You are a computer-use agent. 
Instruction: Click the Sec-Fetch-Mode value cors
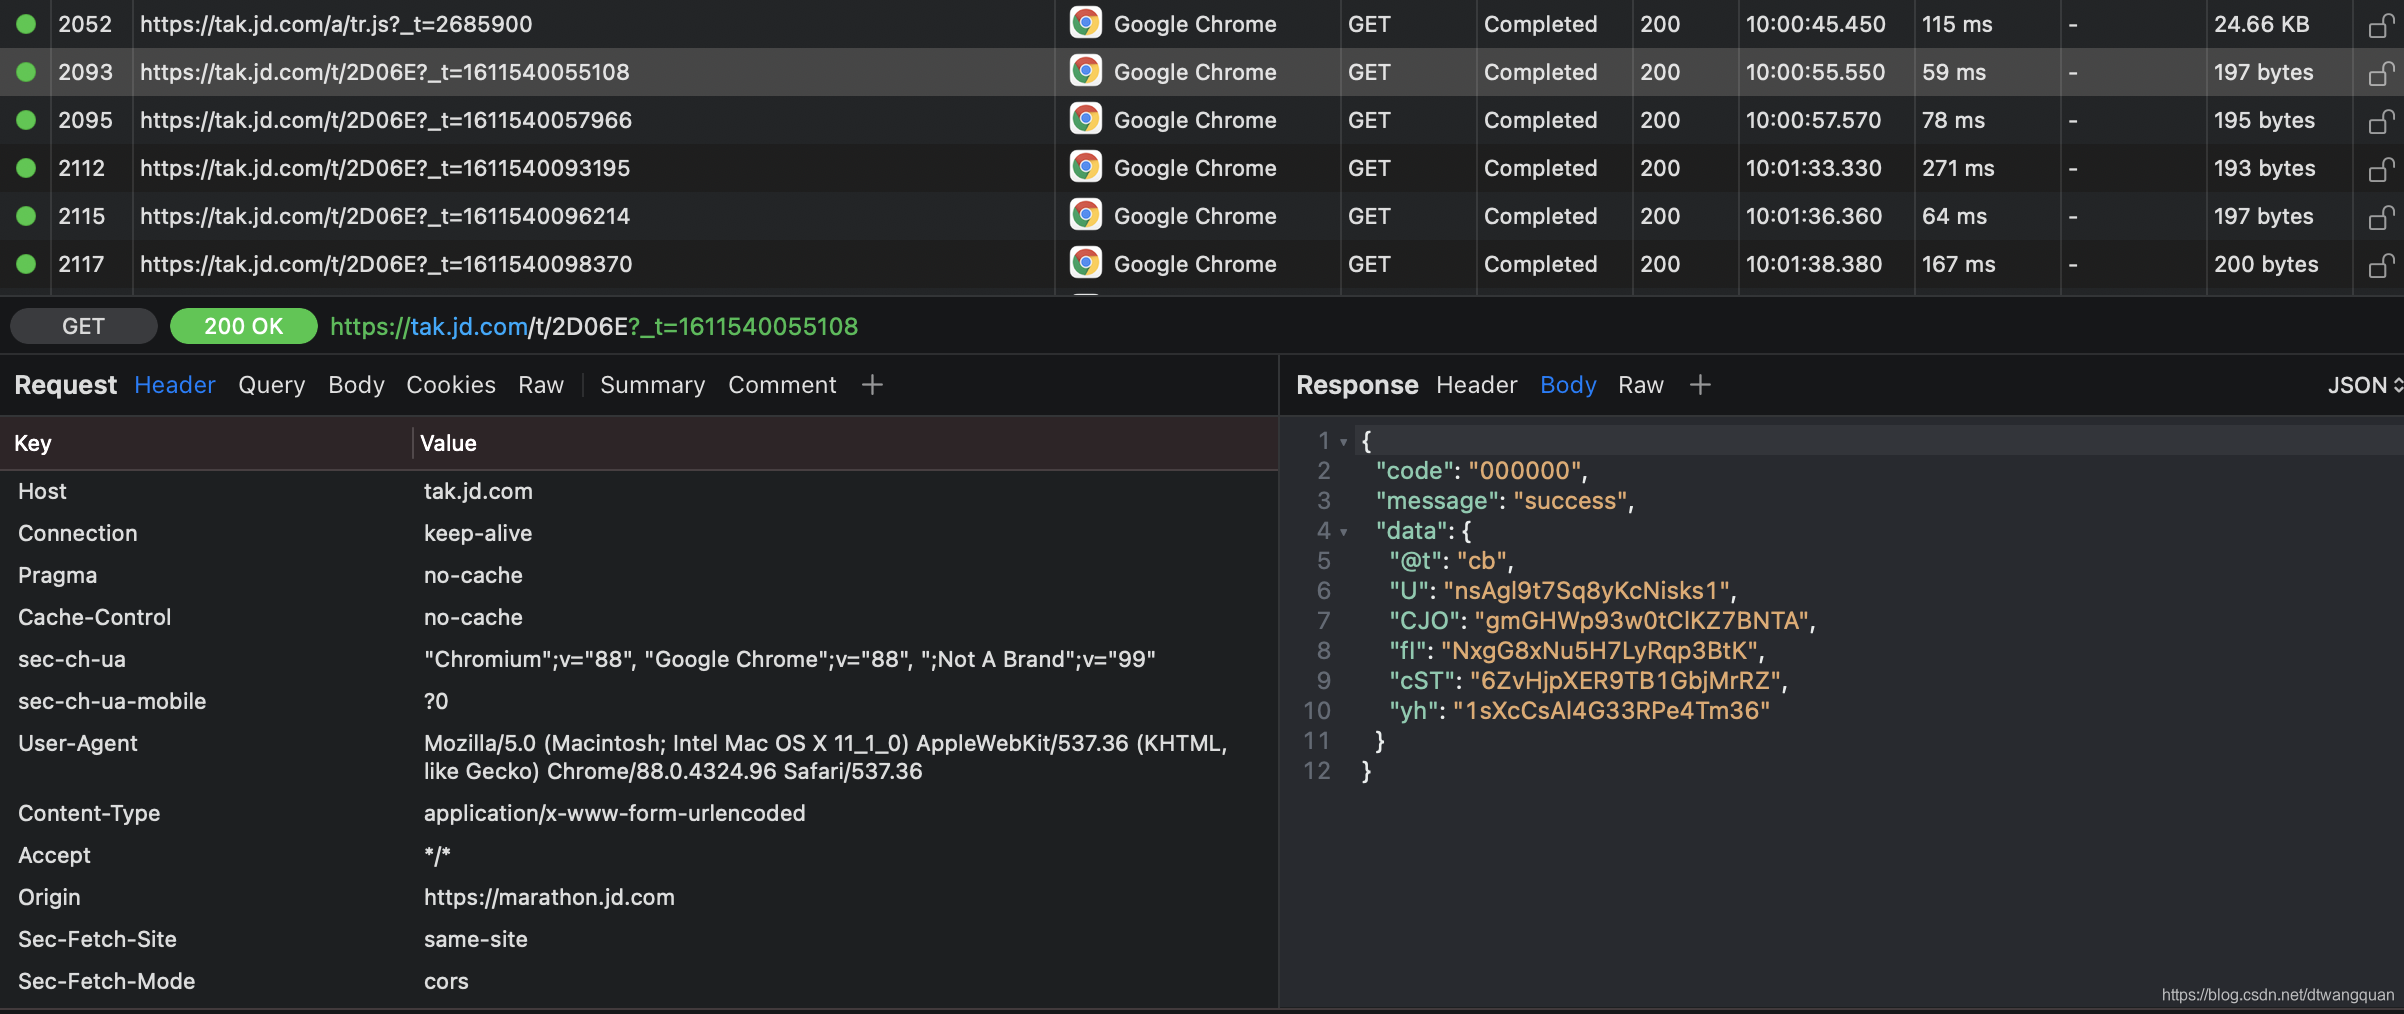[x=446, y=981]
